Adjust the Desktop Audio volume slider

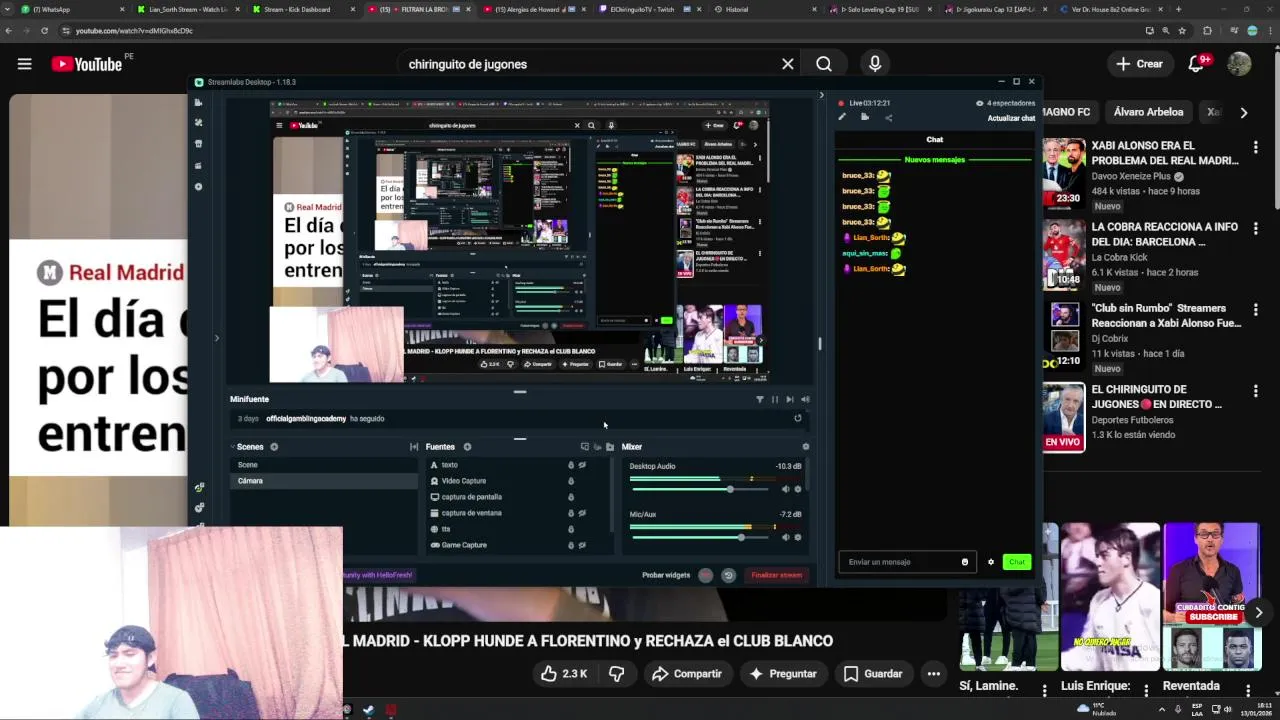tap(700, 489)
